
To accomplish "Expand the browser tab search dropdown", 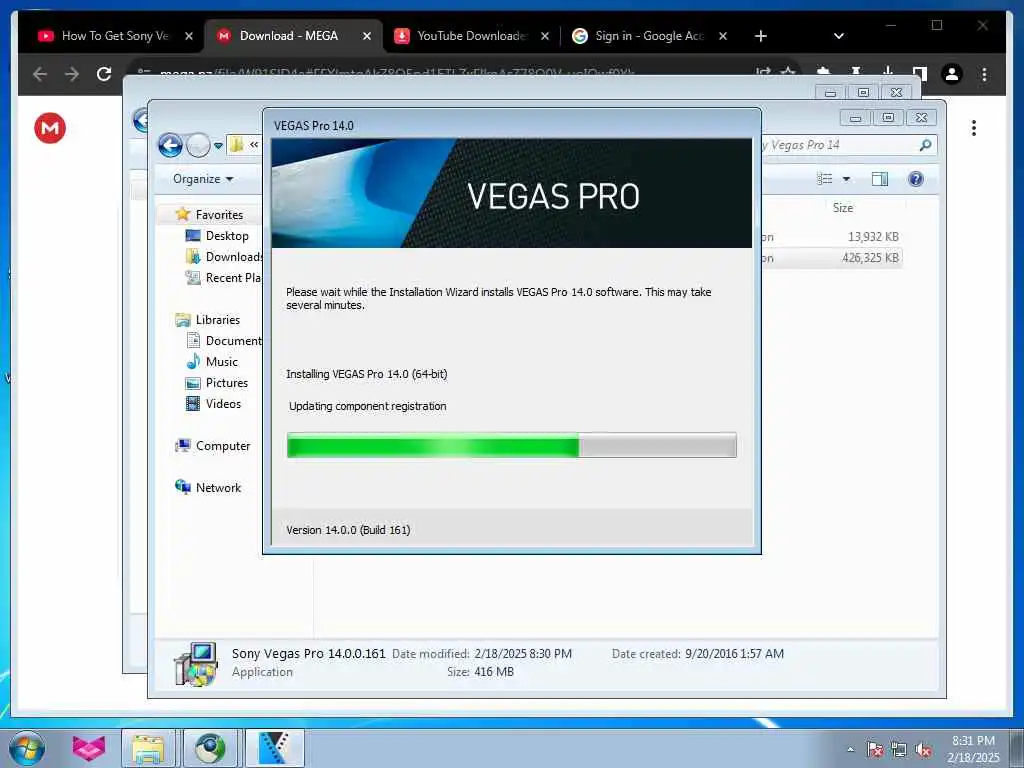I will [x=839, y=36].
